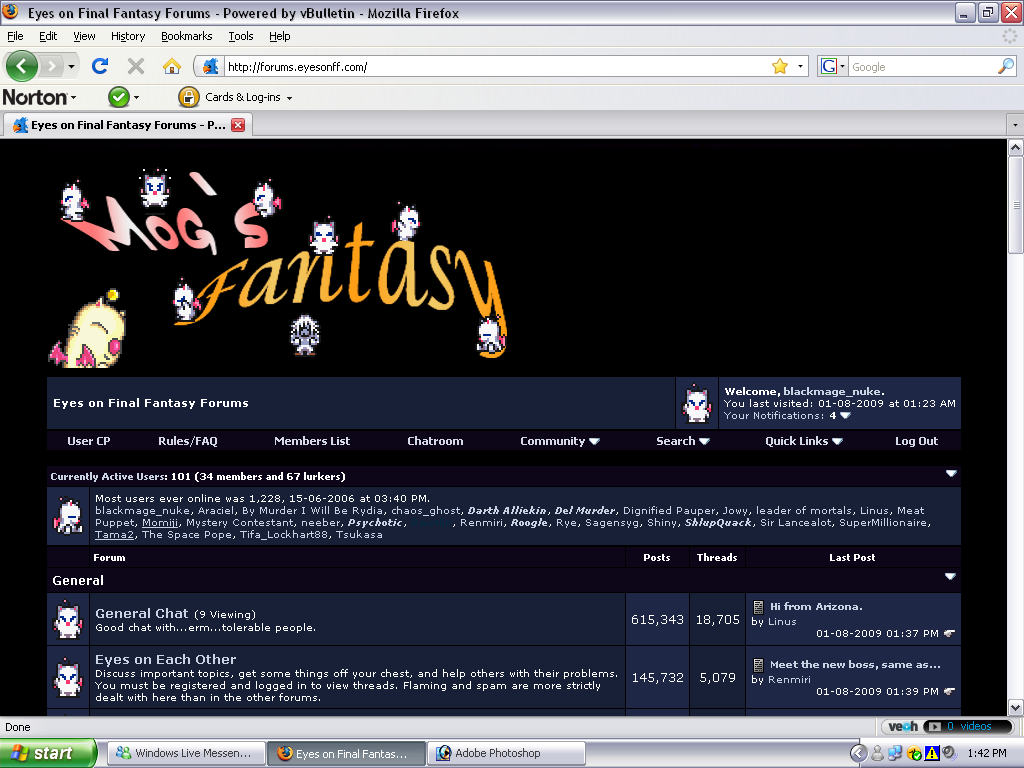This screenshot has height=768, width=1024.
Task: Open the History menu
Action: click(128, 36)
